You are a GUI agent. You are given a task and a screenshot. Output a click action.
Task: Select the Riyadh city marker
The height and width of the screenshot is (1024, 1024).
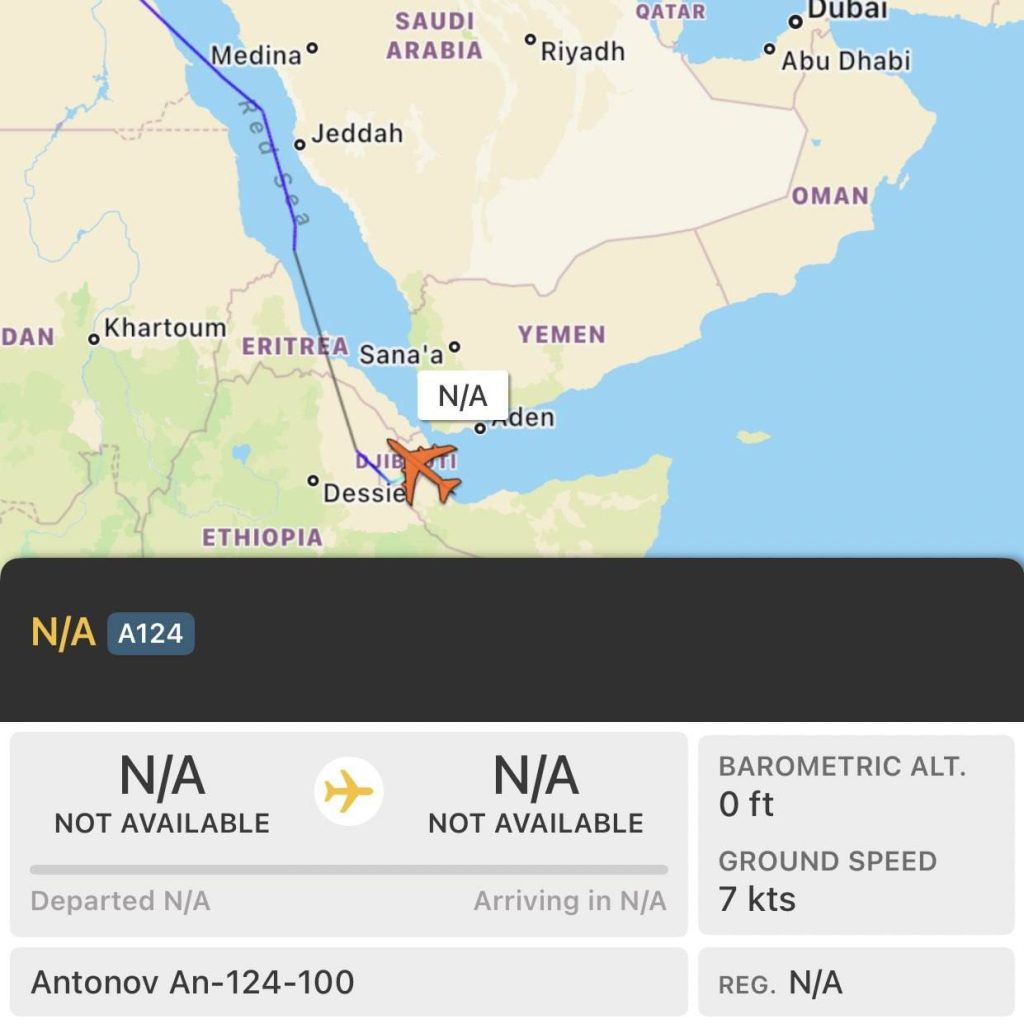point(531,40)
